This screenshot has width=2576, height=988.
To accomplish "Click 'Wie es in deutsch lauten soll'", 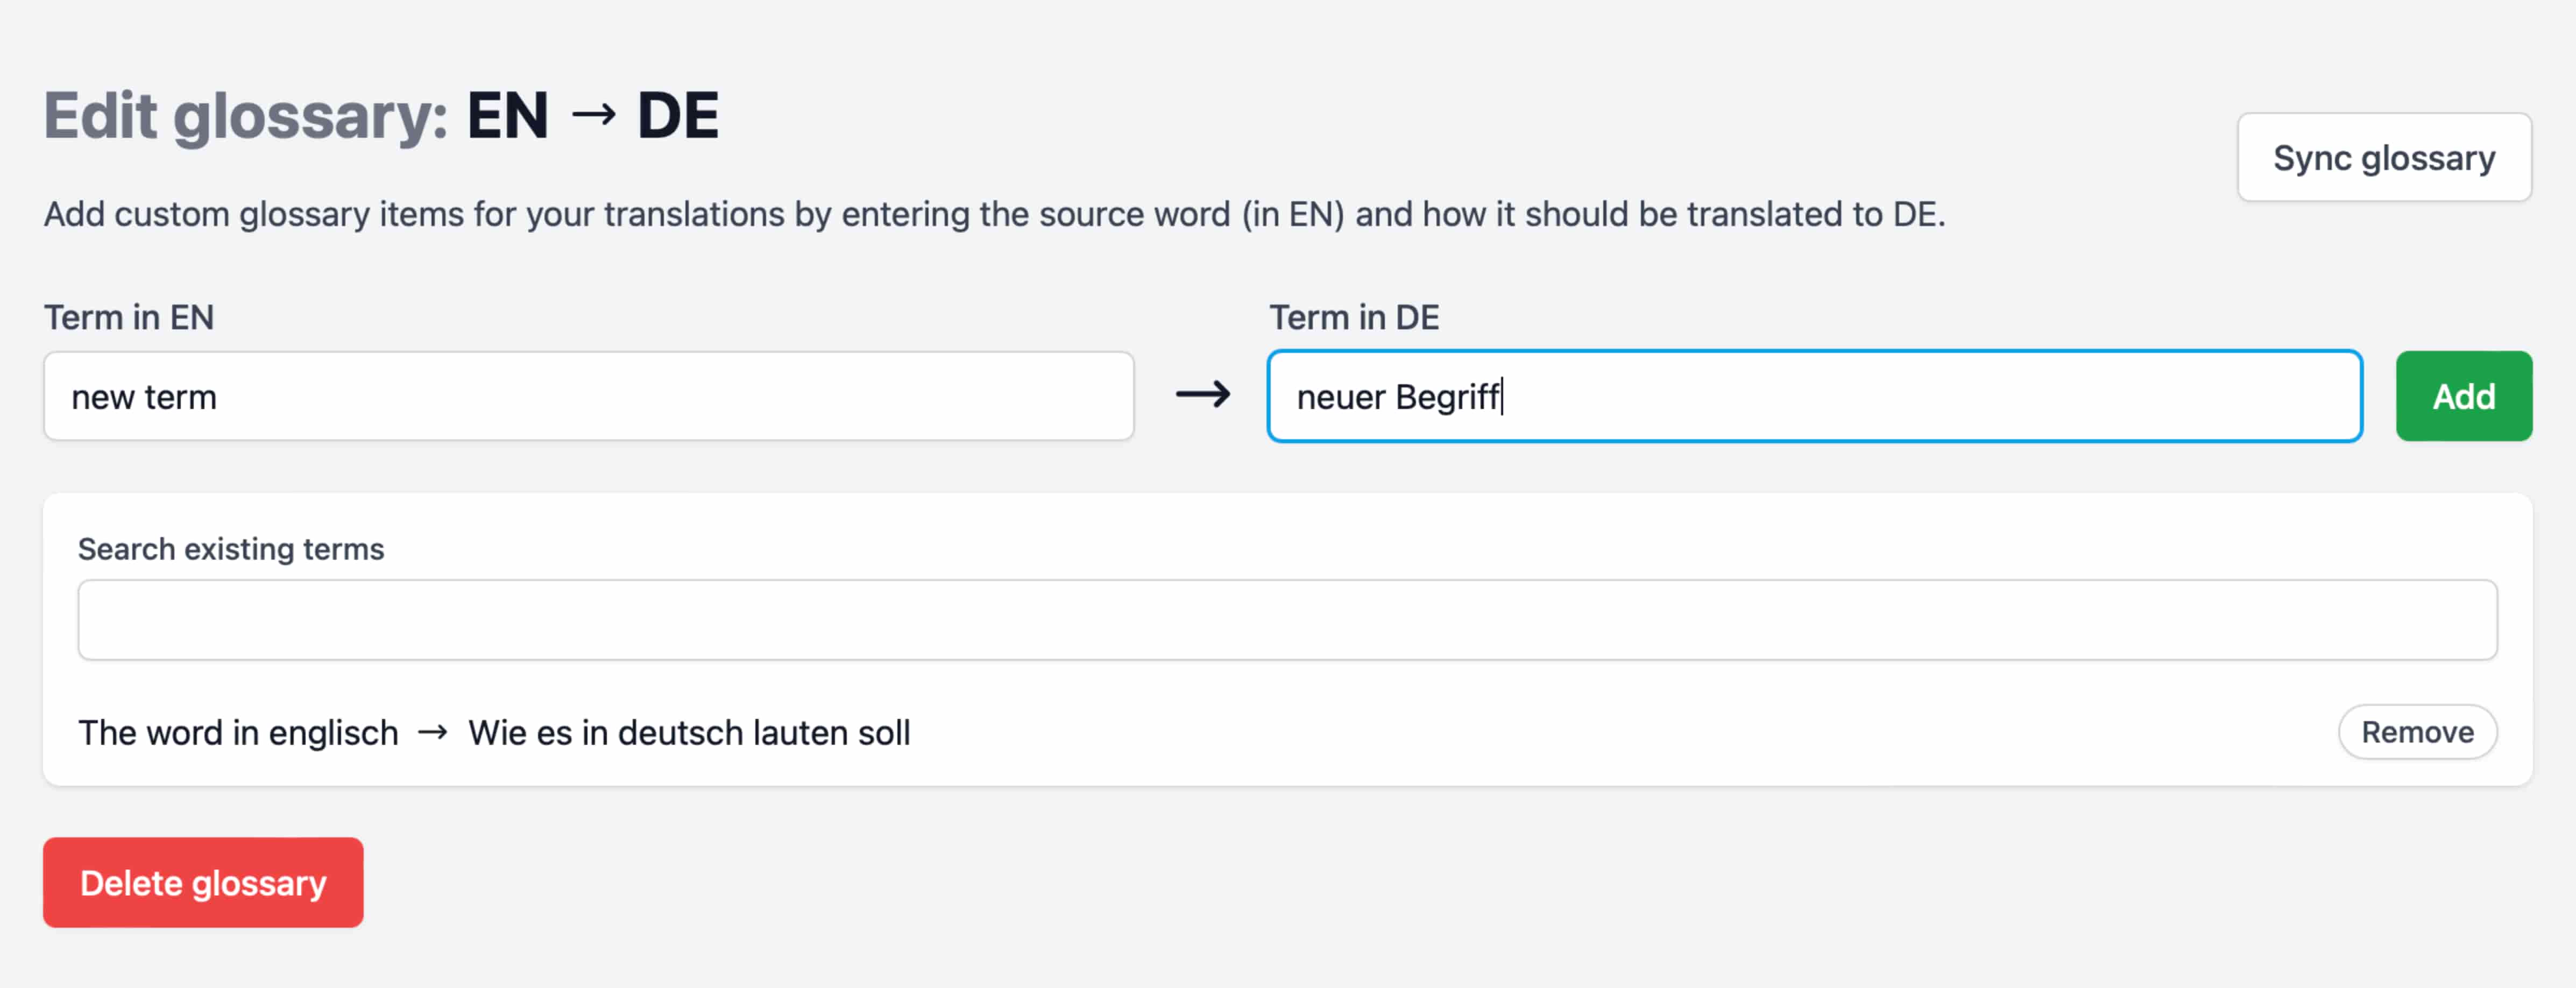I will [689, 732].
